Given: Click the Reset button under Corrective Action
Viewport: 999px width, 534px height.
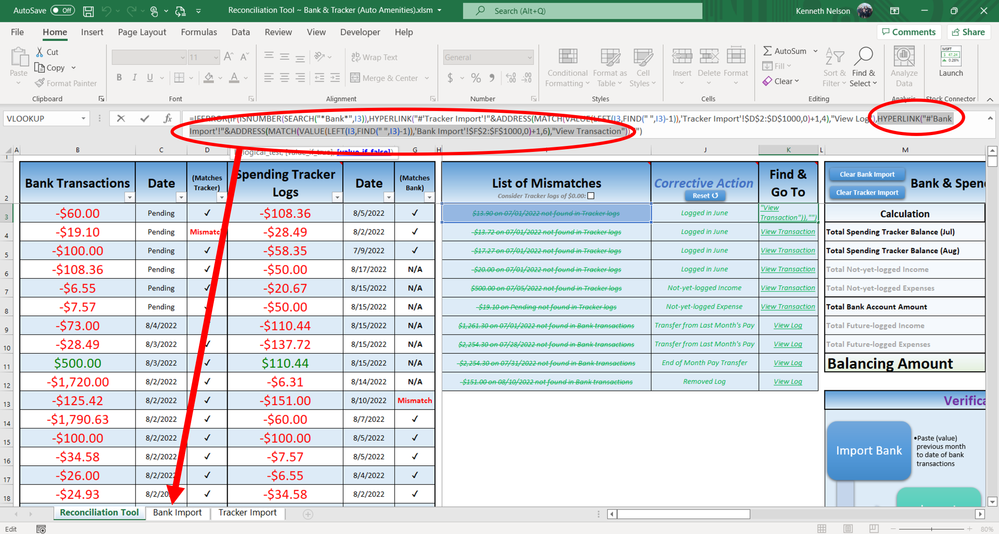Looking at the screenshot, I should [x=705, y=196].
